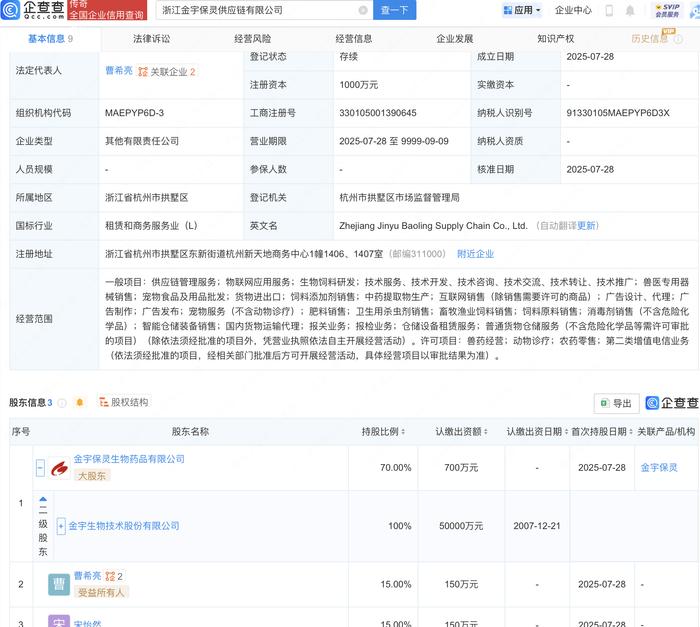Viewport: 700px width, 627px height.
Task: Click the 金宇保灵生物药品 company logo thumbnail
Action: [59, 468]
